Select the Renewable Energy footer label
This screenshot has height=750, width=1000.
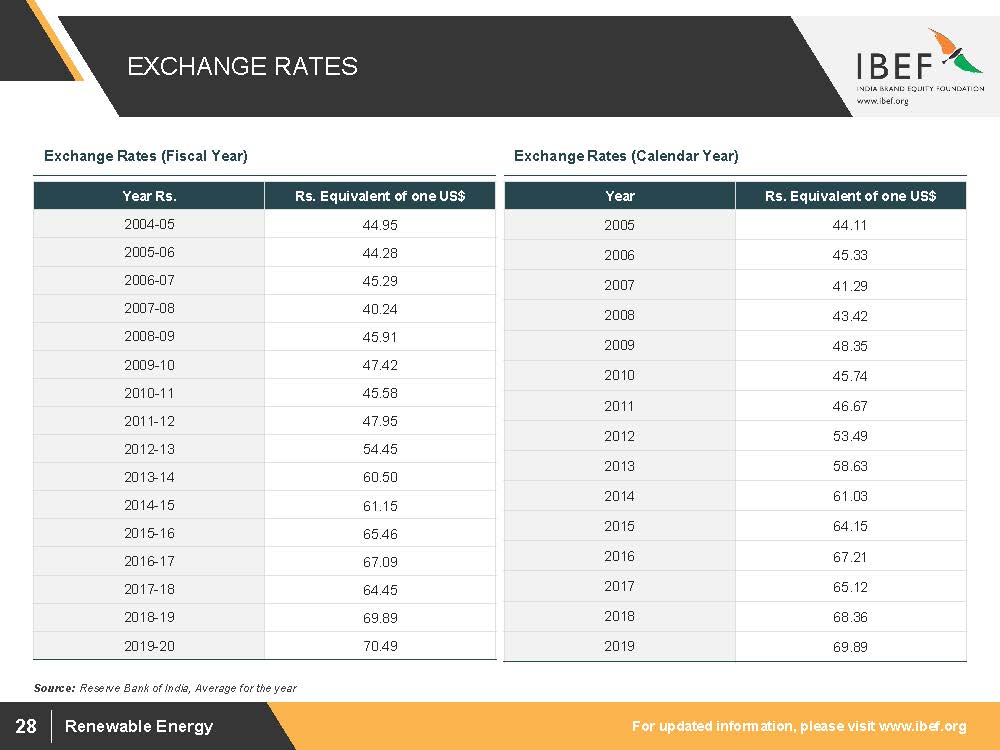tap(138, 726)
